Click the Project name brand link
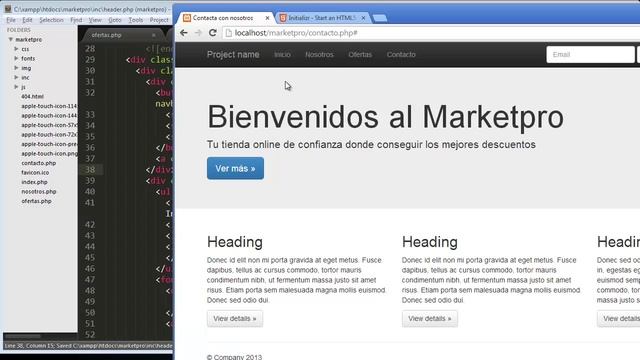This screenshot has height=360, width=640. click(x=233, y=55)
